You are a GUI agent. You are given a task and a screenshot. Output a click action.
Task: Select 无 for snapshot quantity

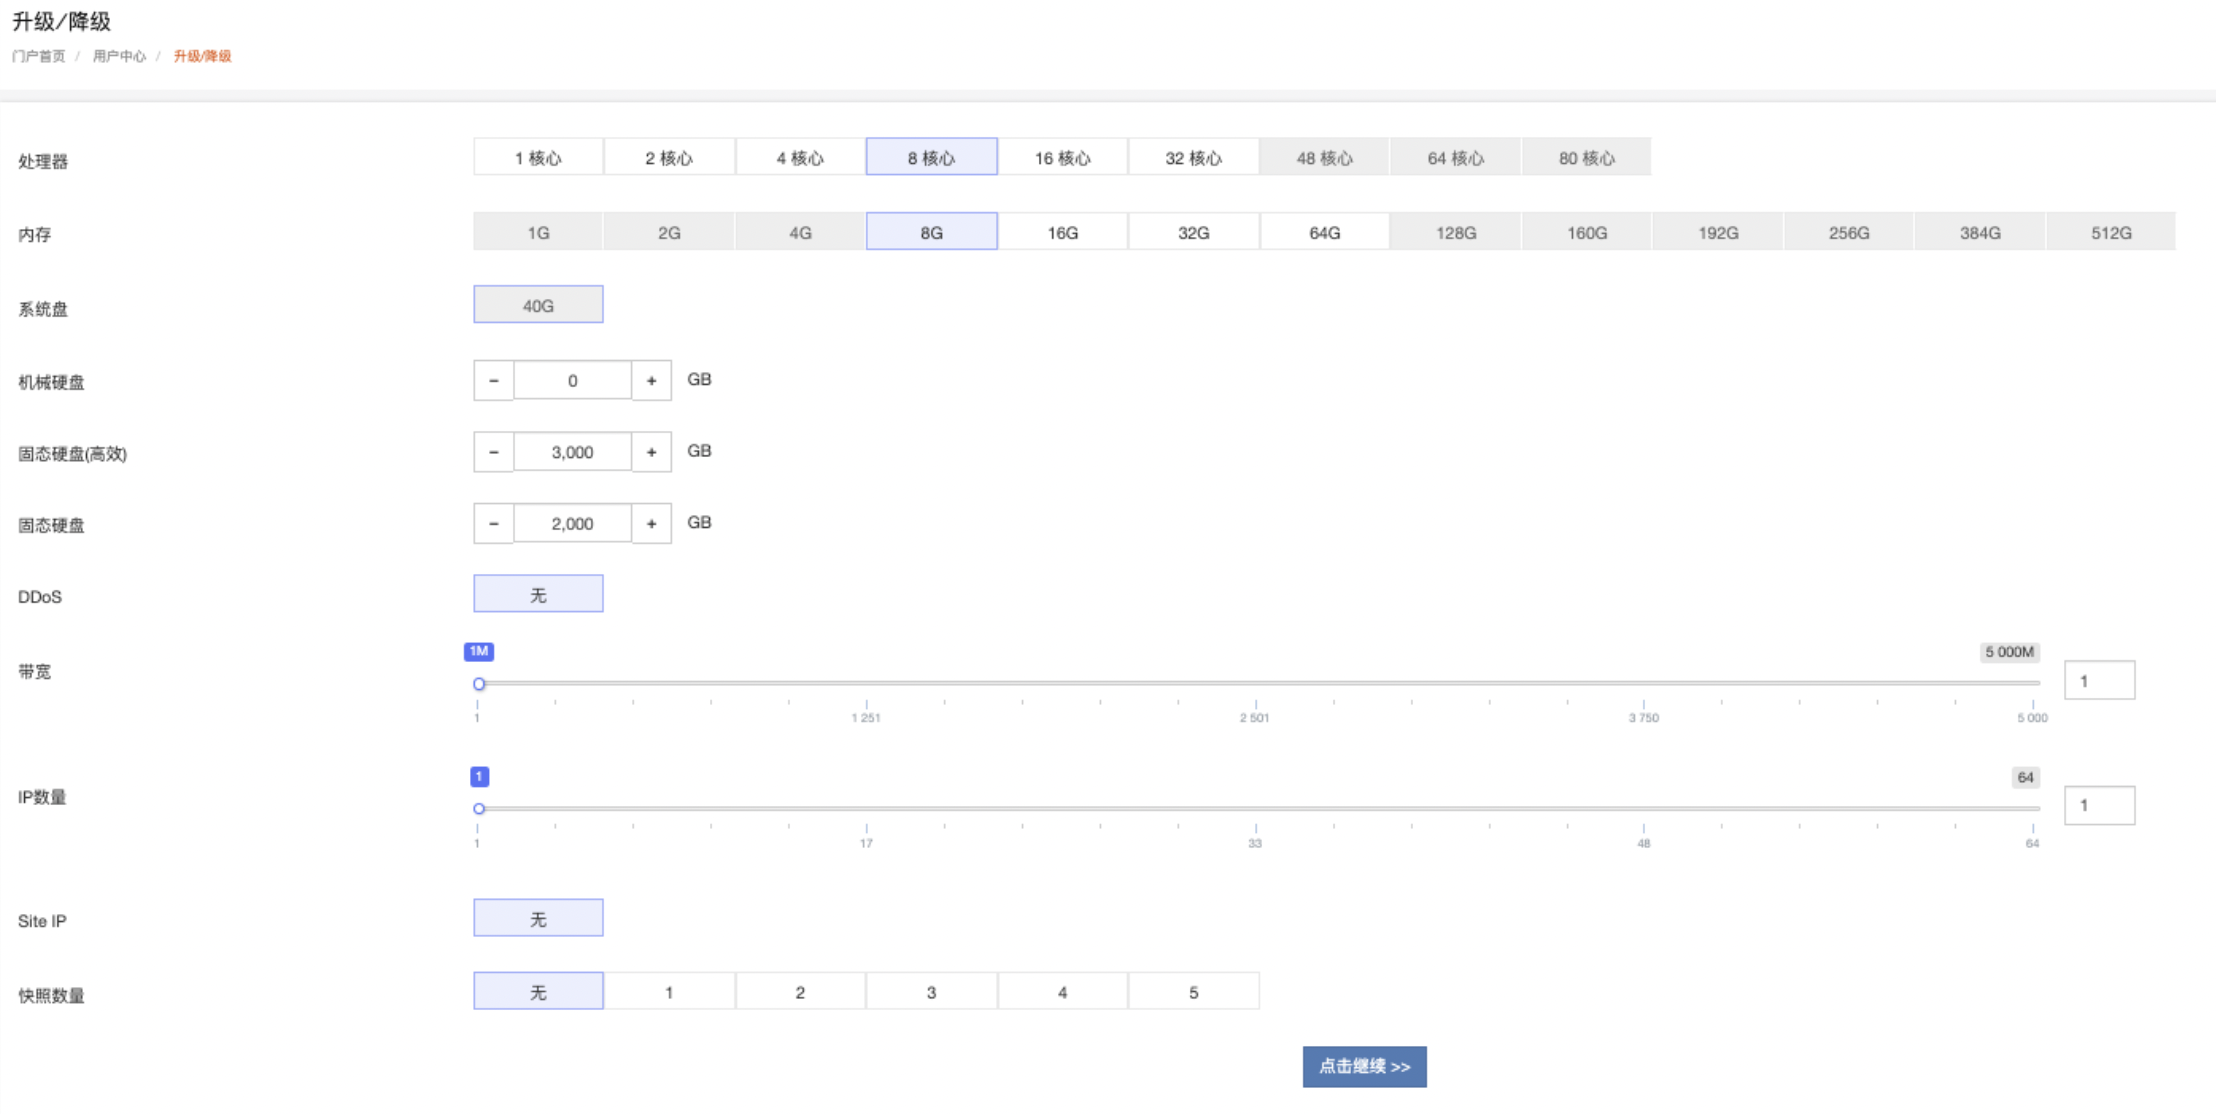538,992
